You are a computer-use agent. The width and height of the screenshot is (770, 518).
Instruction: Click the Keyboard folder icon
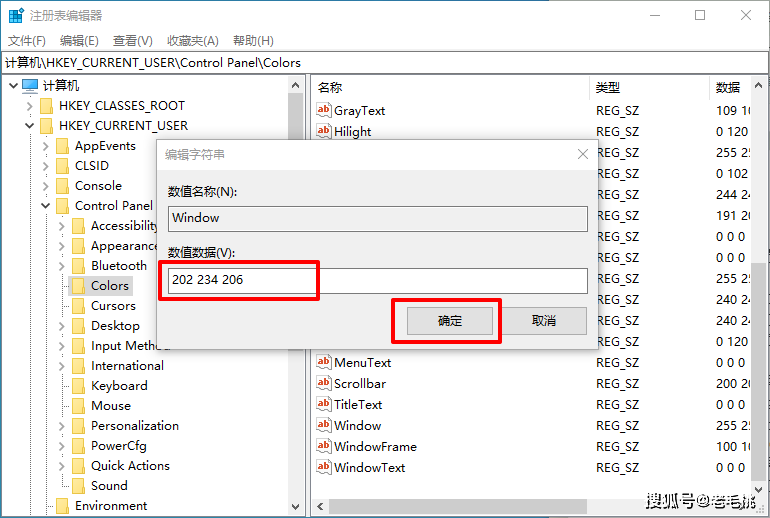point(79,386)
